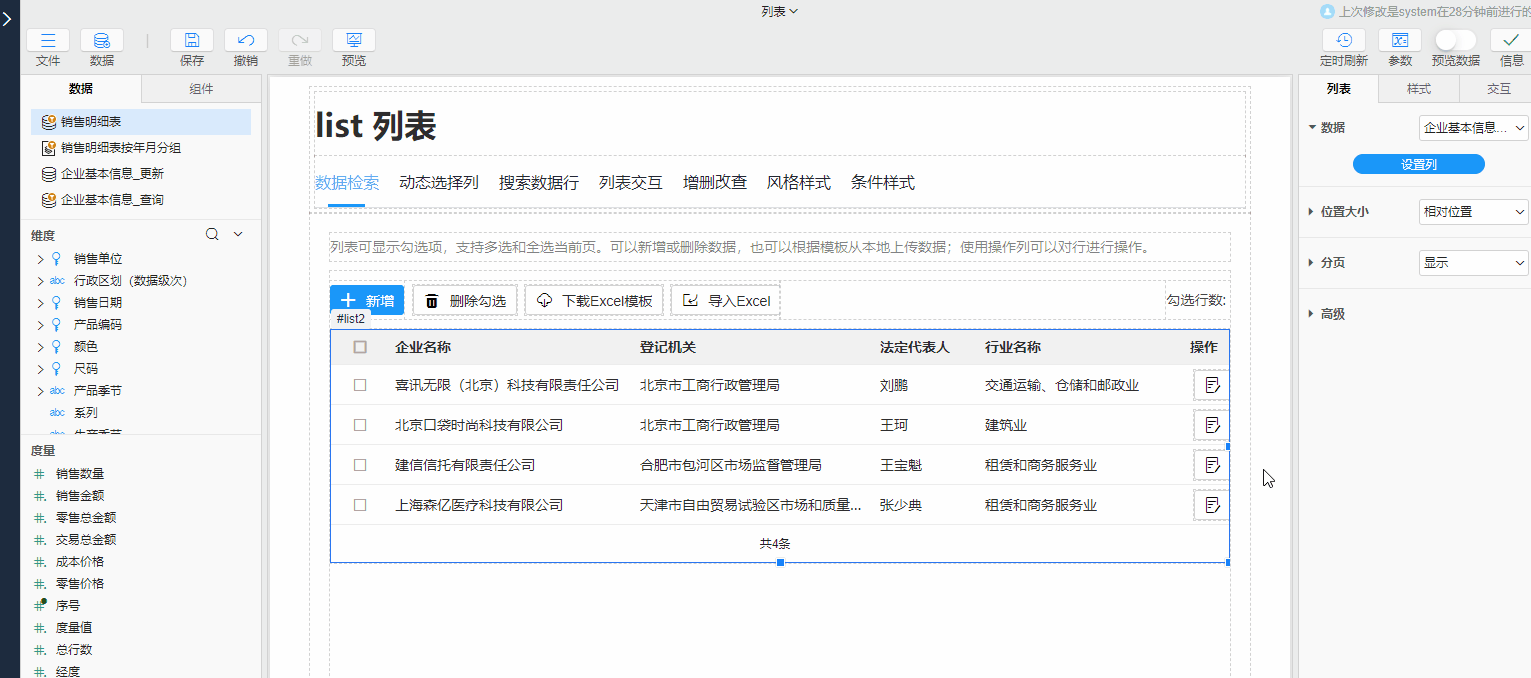Open the pagination 显示 dropdown
The image size is (1531, 678).
pos(1473,263)
